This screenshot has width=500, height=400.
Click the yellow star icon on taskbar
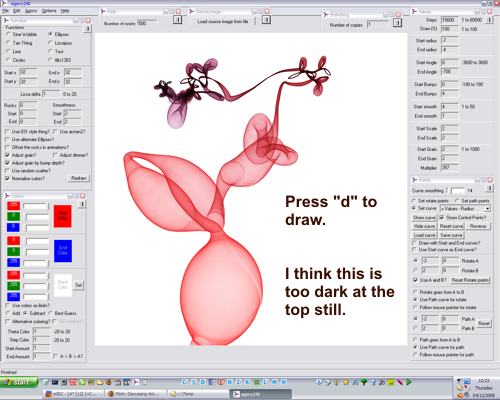[346, 382]
